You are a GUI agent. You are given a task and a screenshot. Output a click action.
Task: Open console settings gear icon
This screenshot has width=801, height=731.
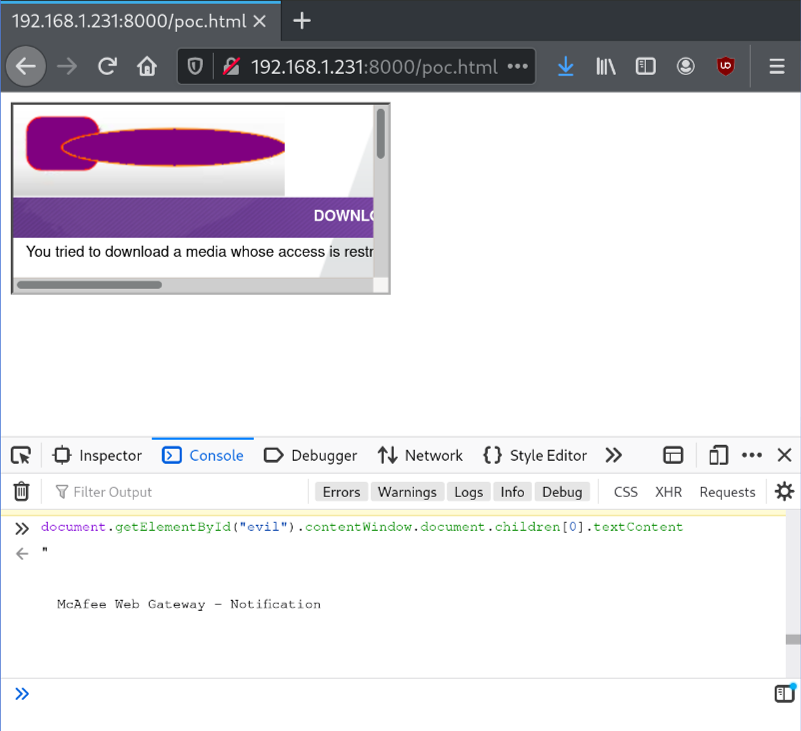point(784,491)
